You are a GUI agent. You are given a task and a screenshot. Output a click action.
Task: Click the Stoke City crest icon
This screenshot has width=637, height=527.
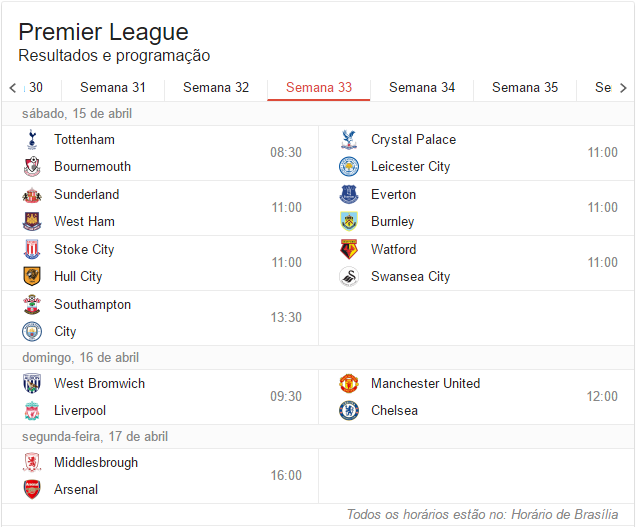pos(32,250)
